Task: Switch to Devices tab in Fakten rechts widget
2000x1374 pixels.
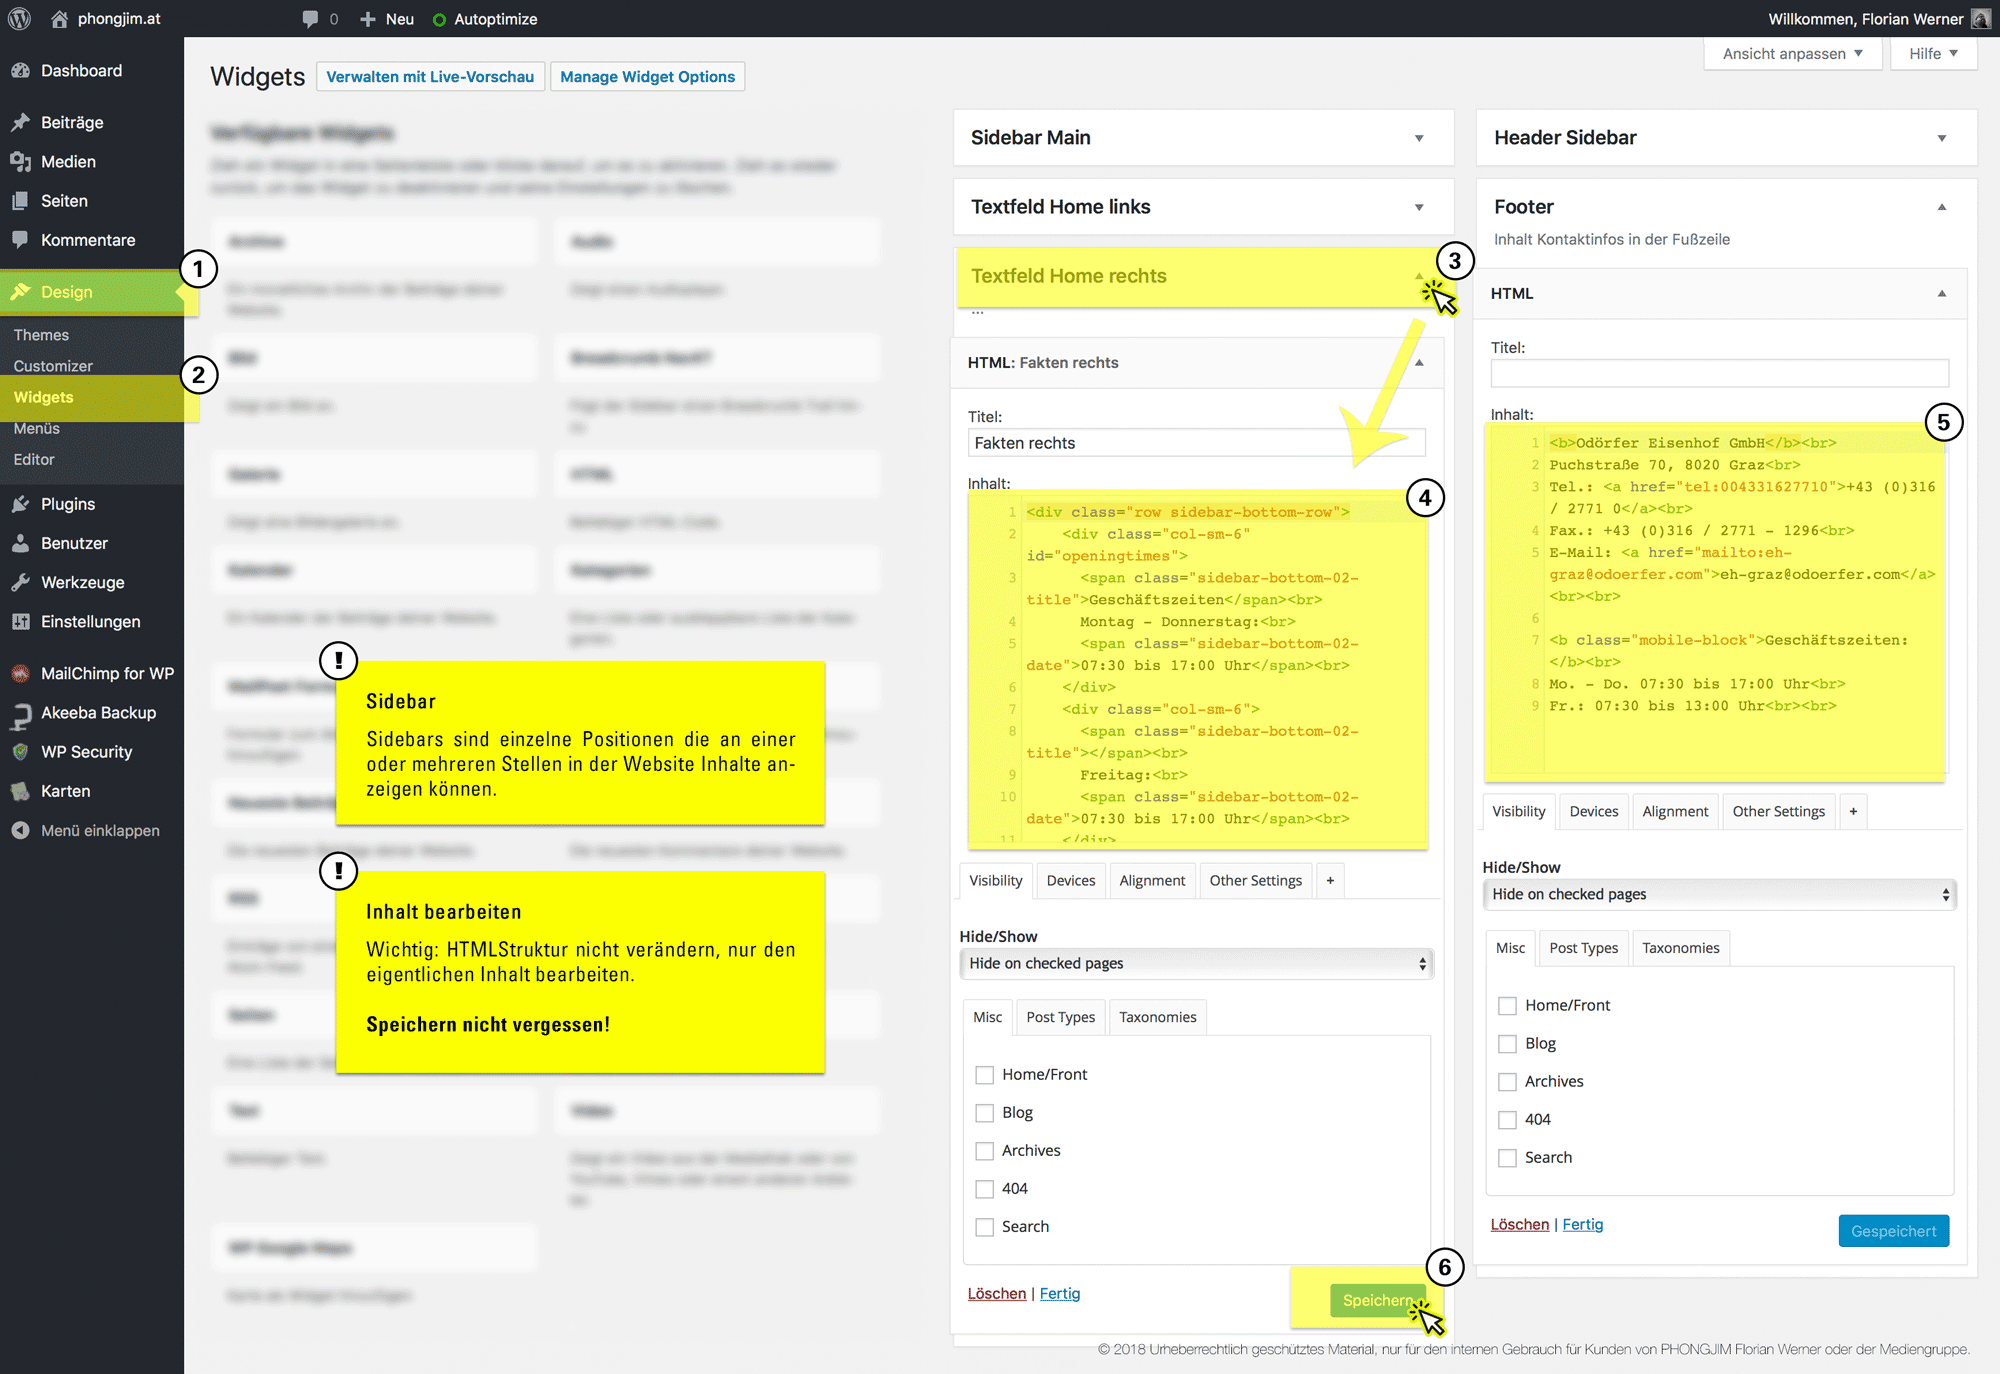Action: click(1071, 880)
